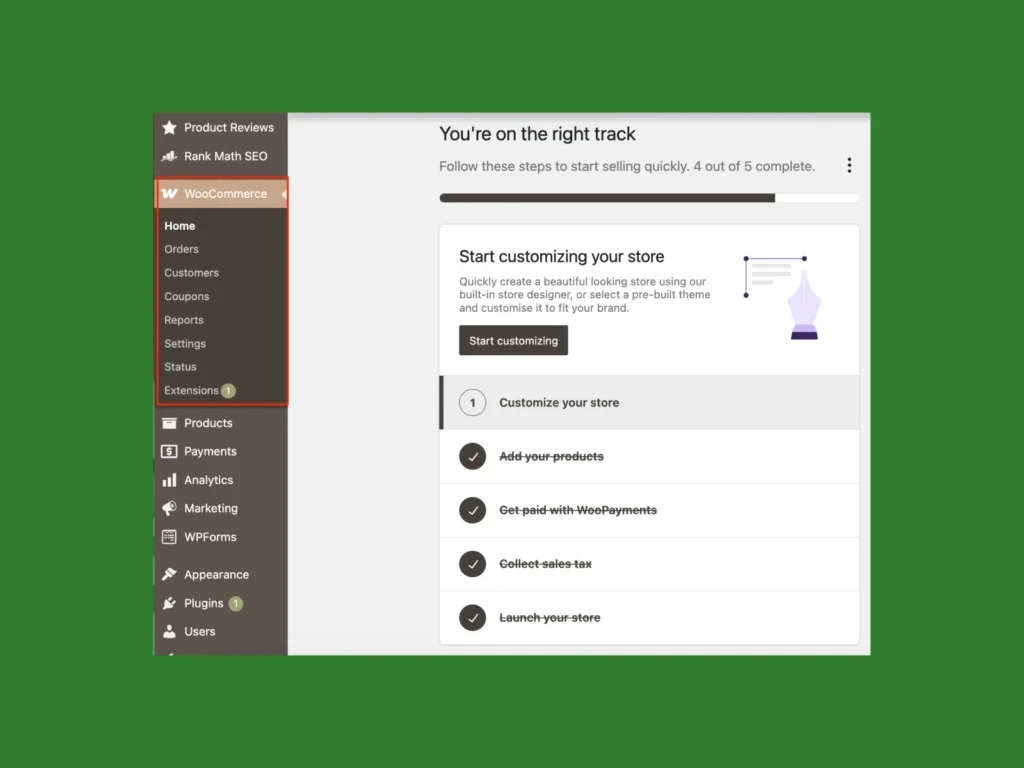Click the Rank Math SEO chart icon
This screenshot has height=768, width=1024.
(169, 156)
